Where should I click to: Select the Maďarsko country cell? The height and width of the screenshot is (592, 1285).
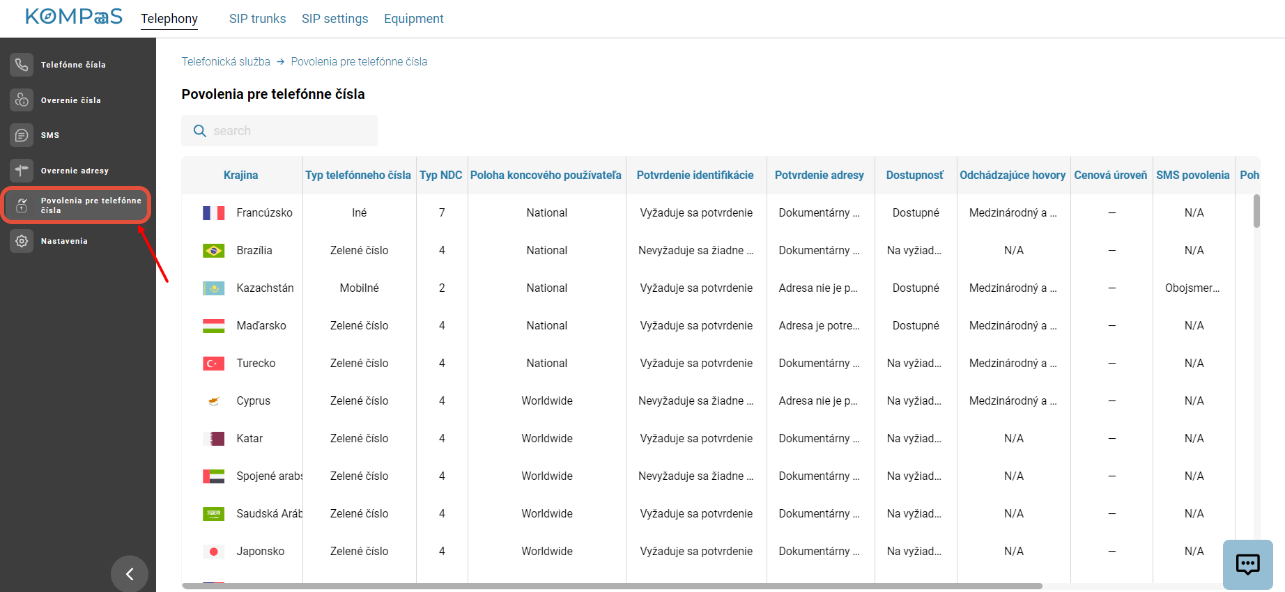tap(260, 326)
